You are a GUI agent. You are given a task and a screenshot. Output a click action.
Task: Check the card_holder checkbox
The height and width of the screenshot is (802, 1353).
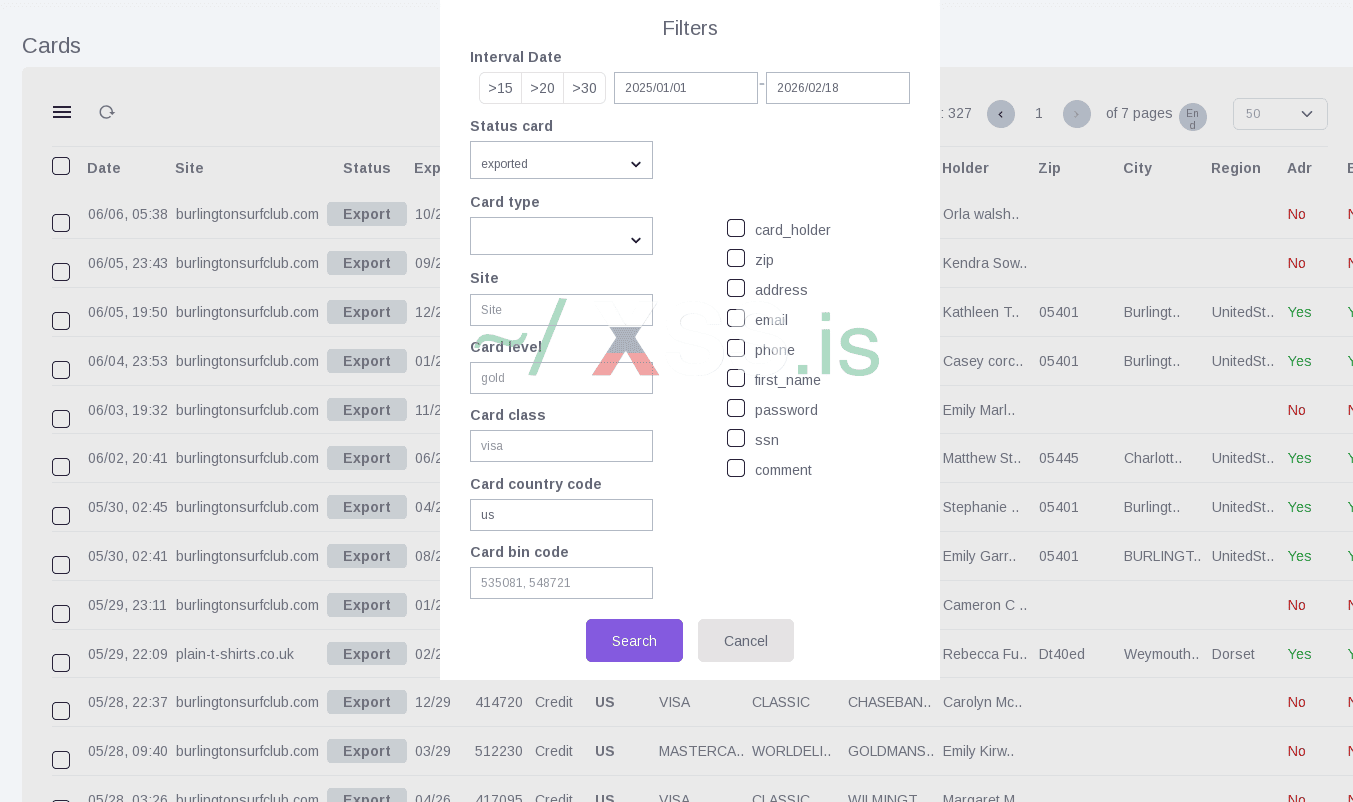tap(736, 228)
